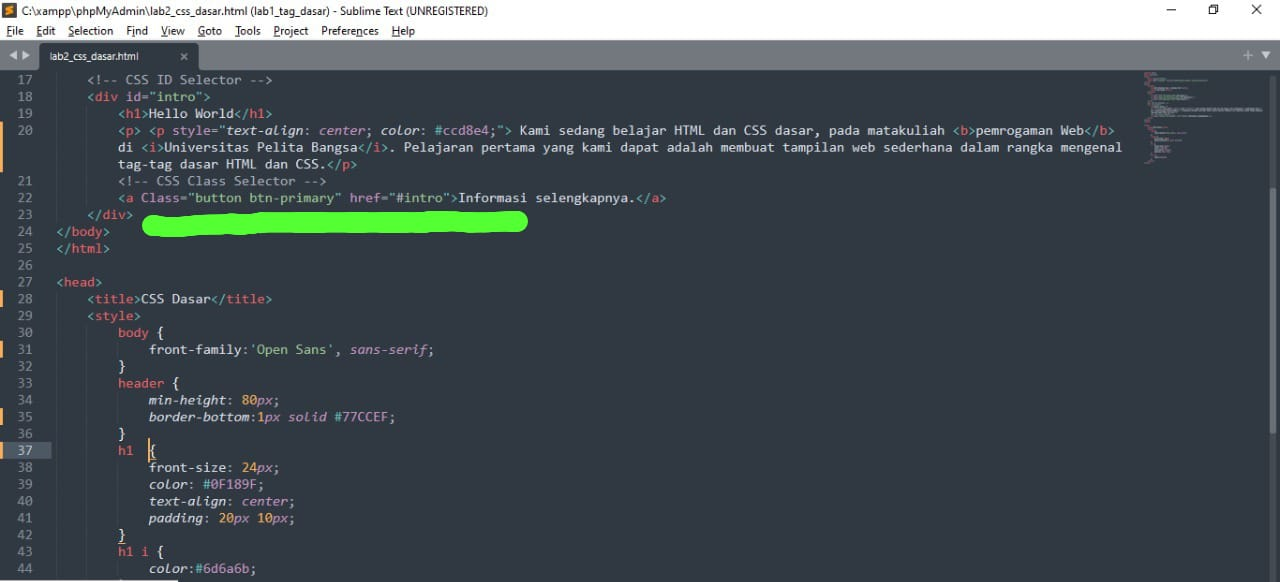Open the Preferences menu
1280x582 pixels.
[x=349, y=31]
